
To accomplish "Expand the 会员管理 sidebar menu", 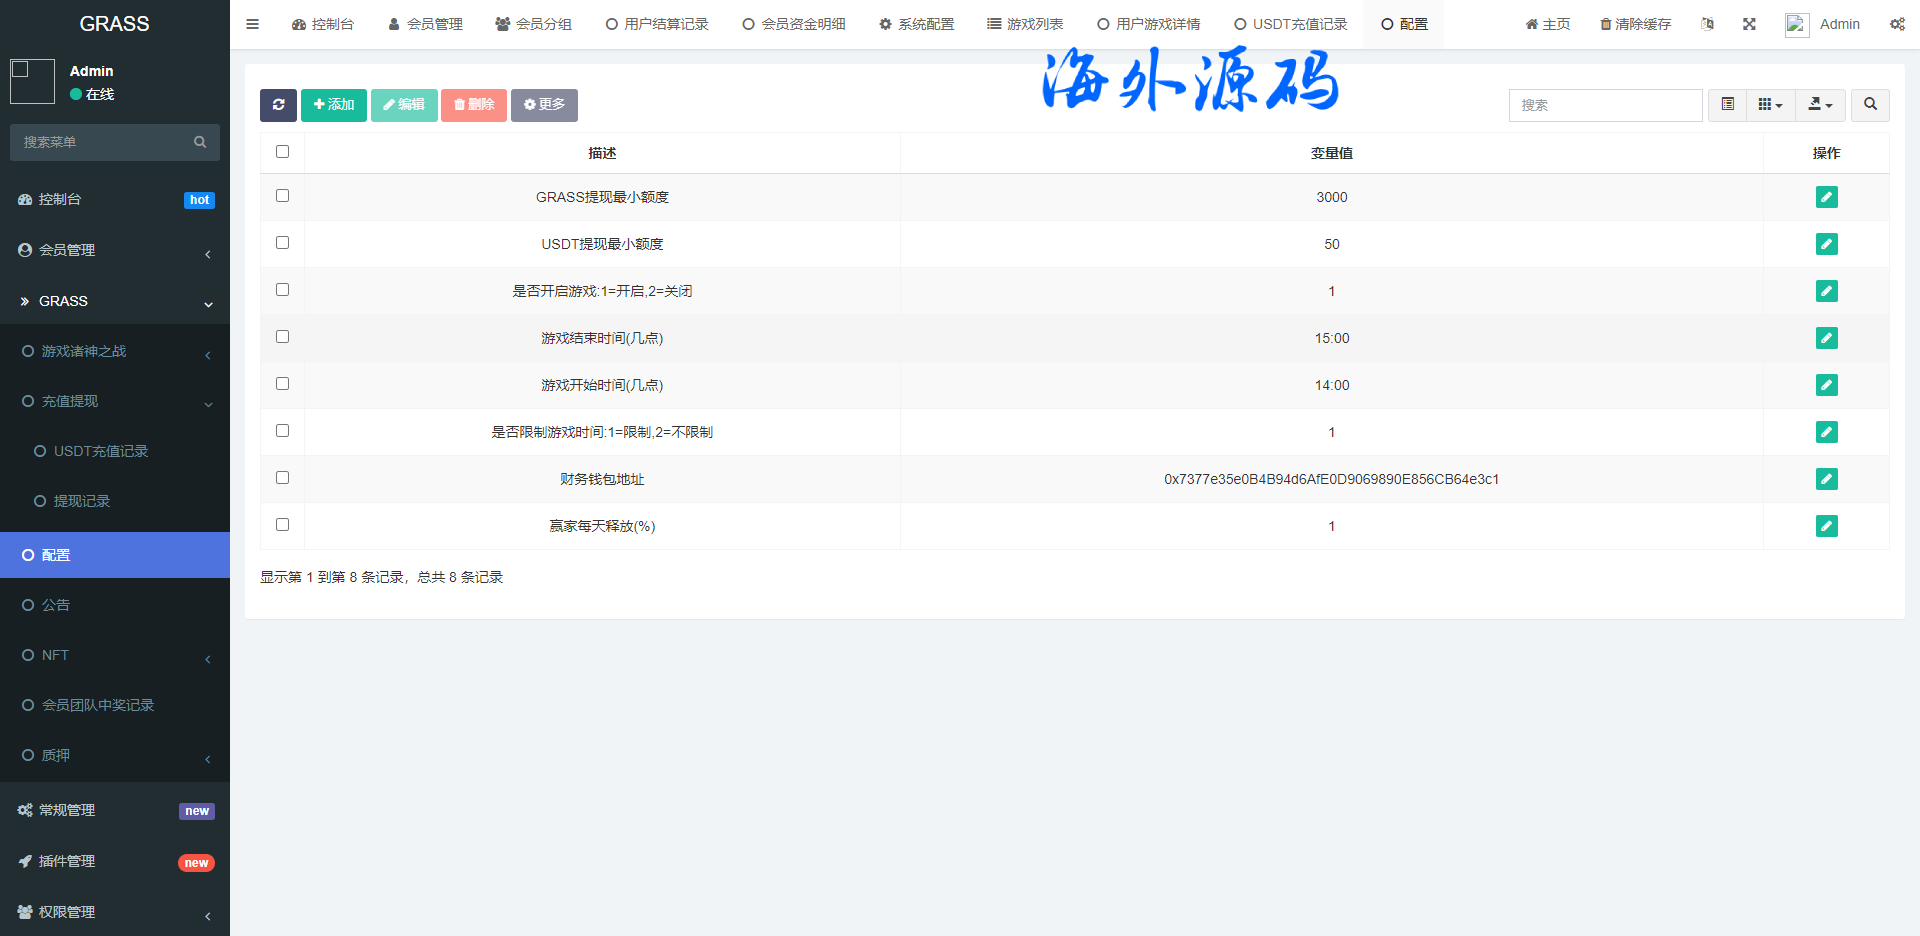I will click(114, 250).
